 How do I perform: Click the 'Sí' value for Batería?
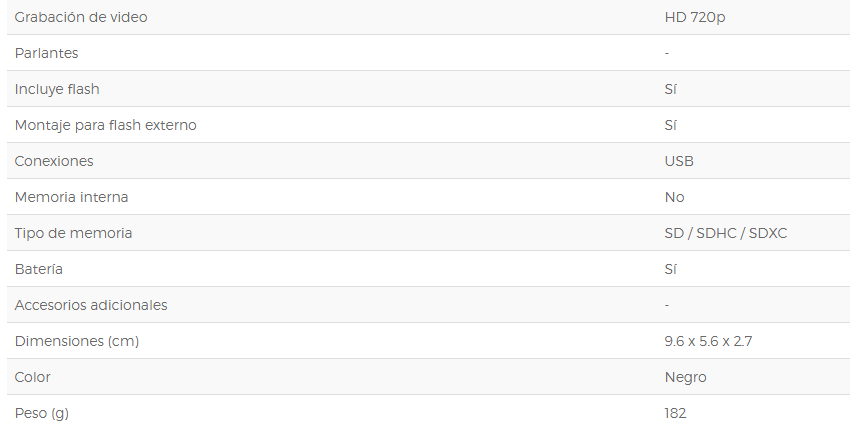coord(671,269)
